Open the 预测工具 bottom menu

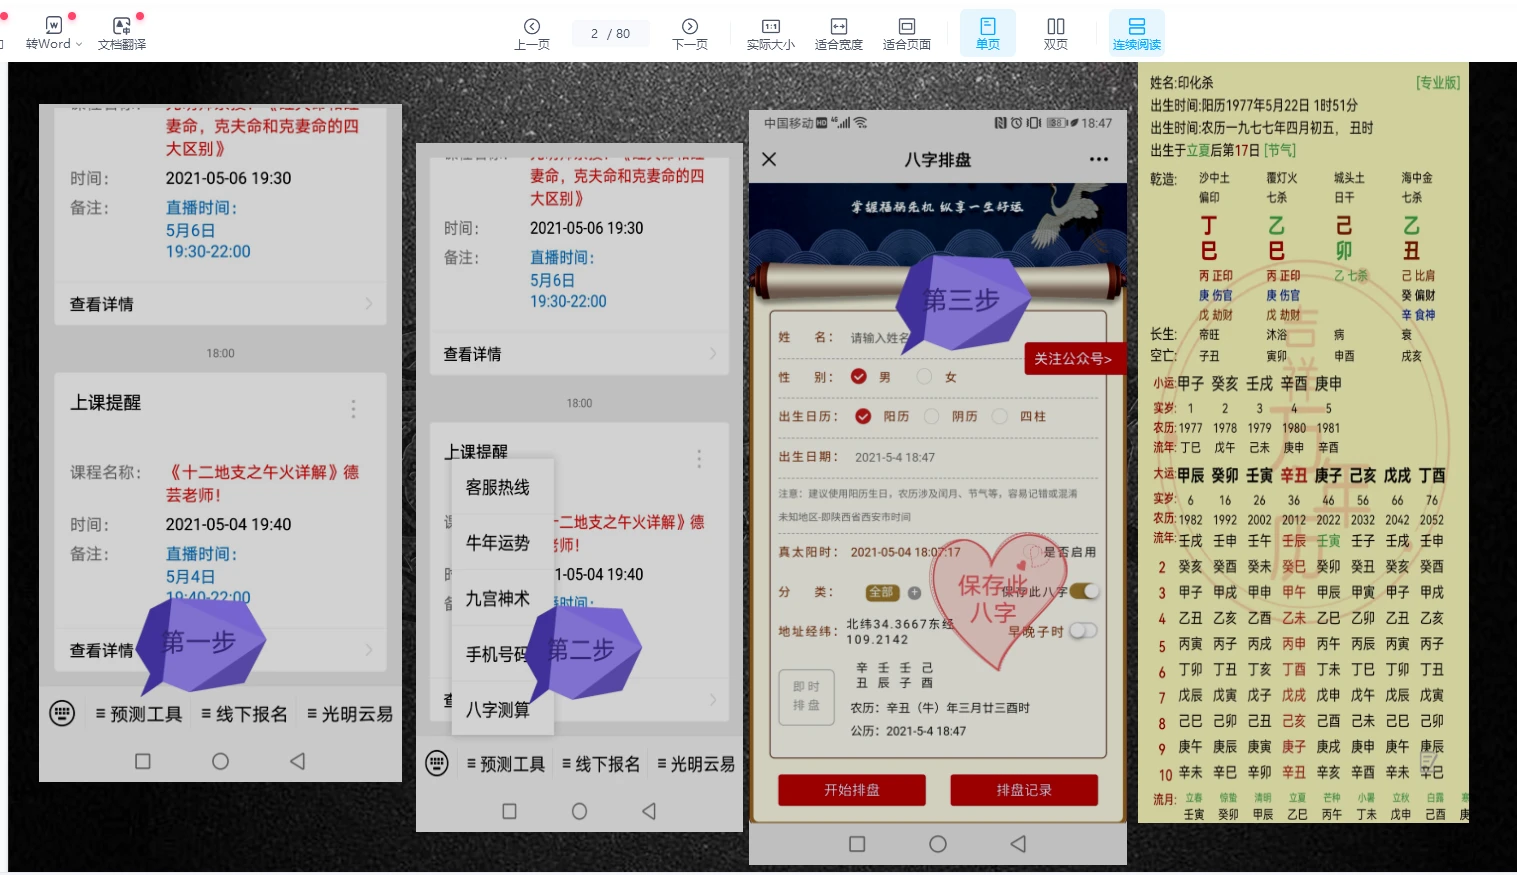point(139,714)
